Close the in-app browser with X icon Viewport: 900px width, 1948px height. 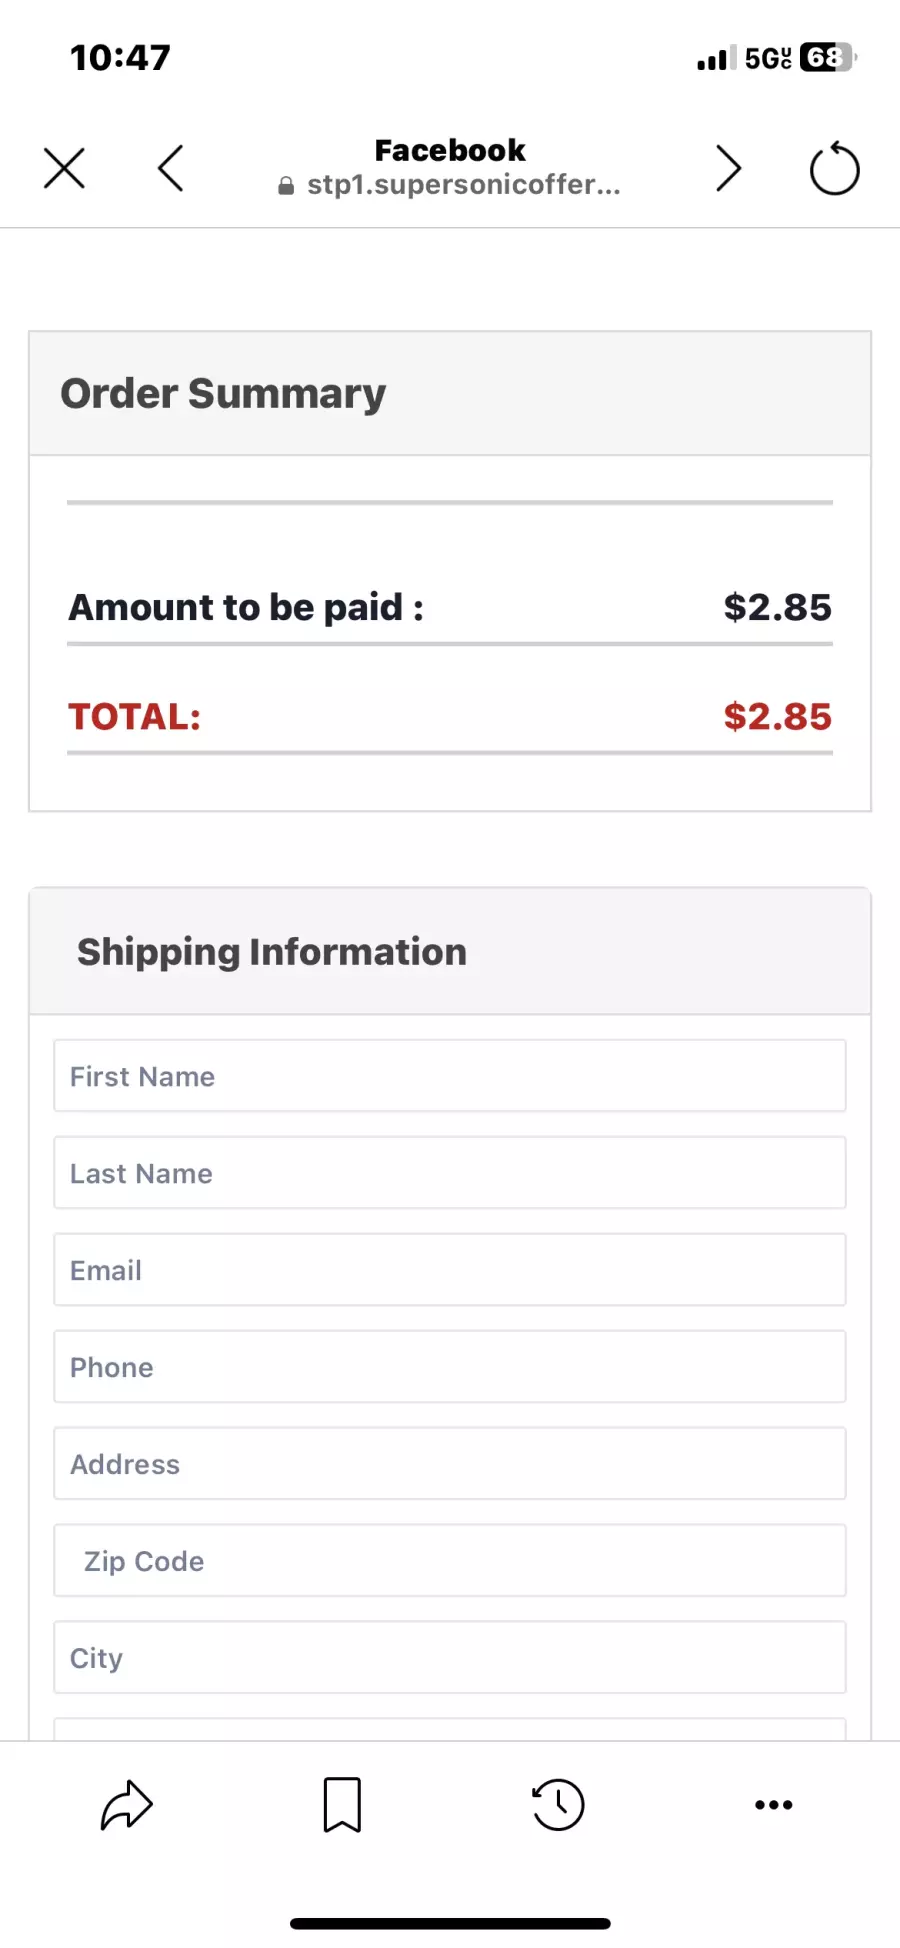coord(64,168)
